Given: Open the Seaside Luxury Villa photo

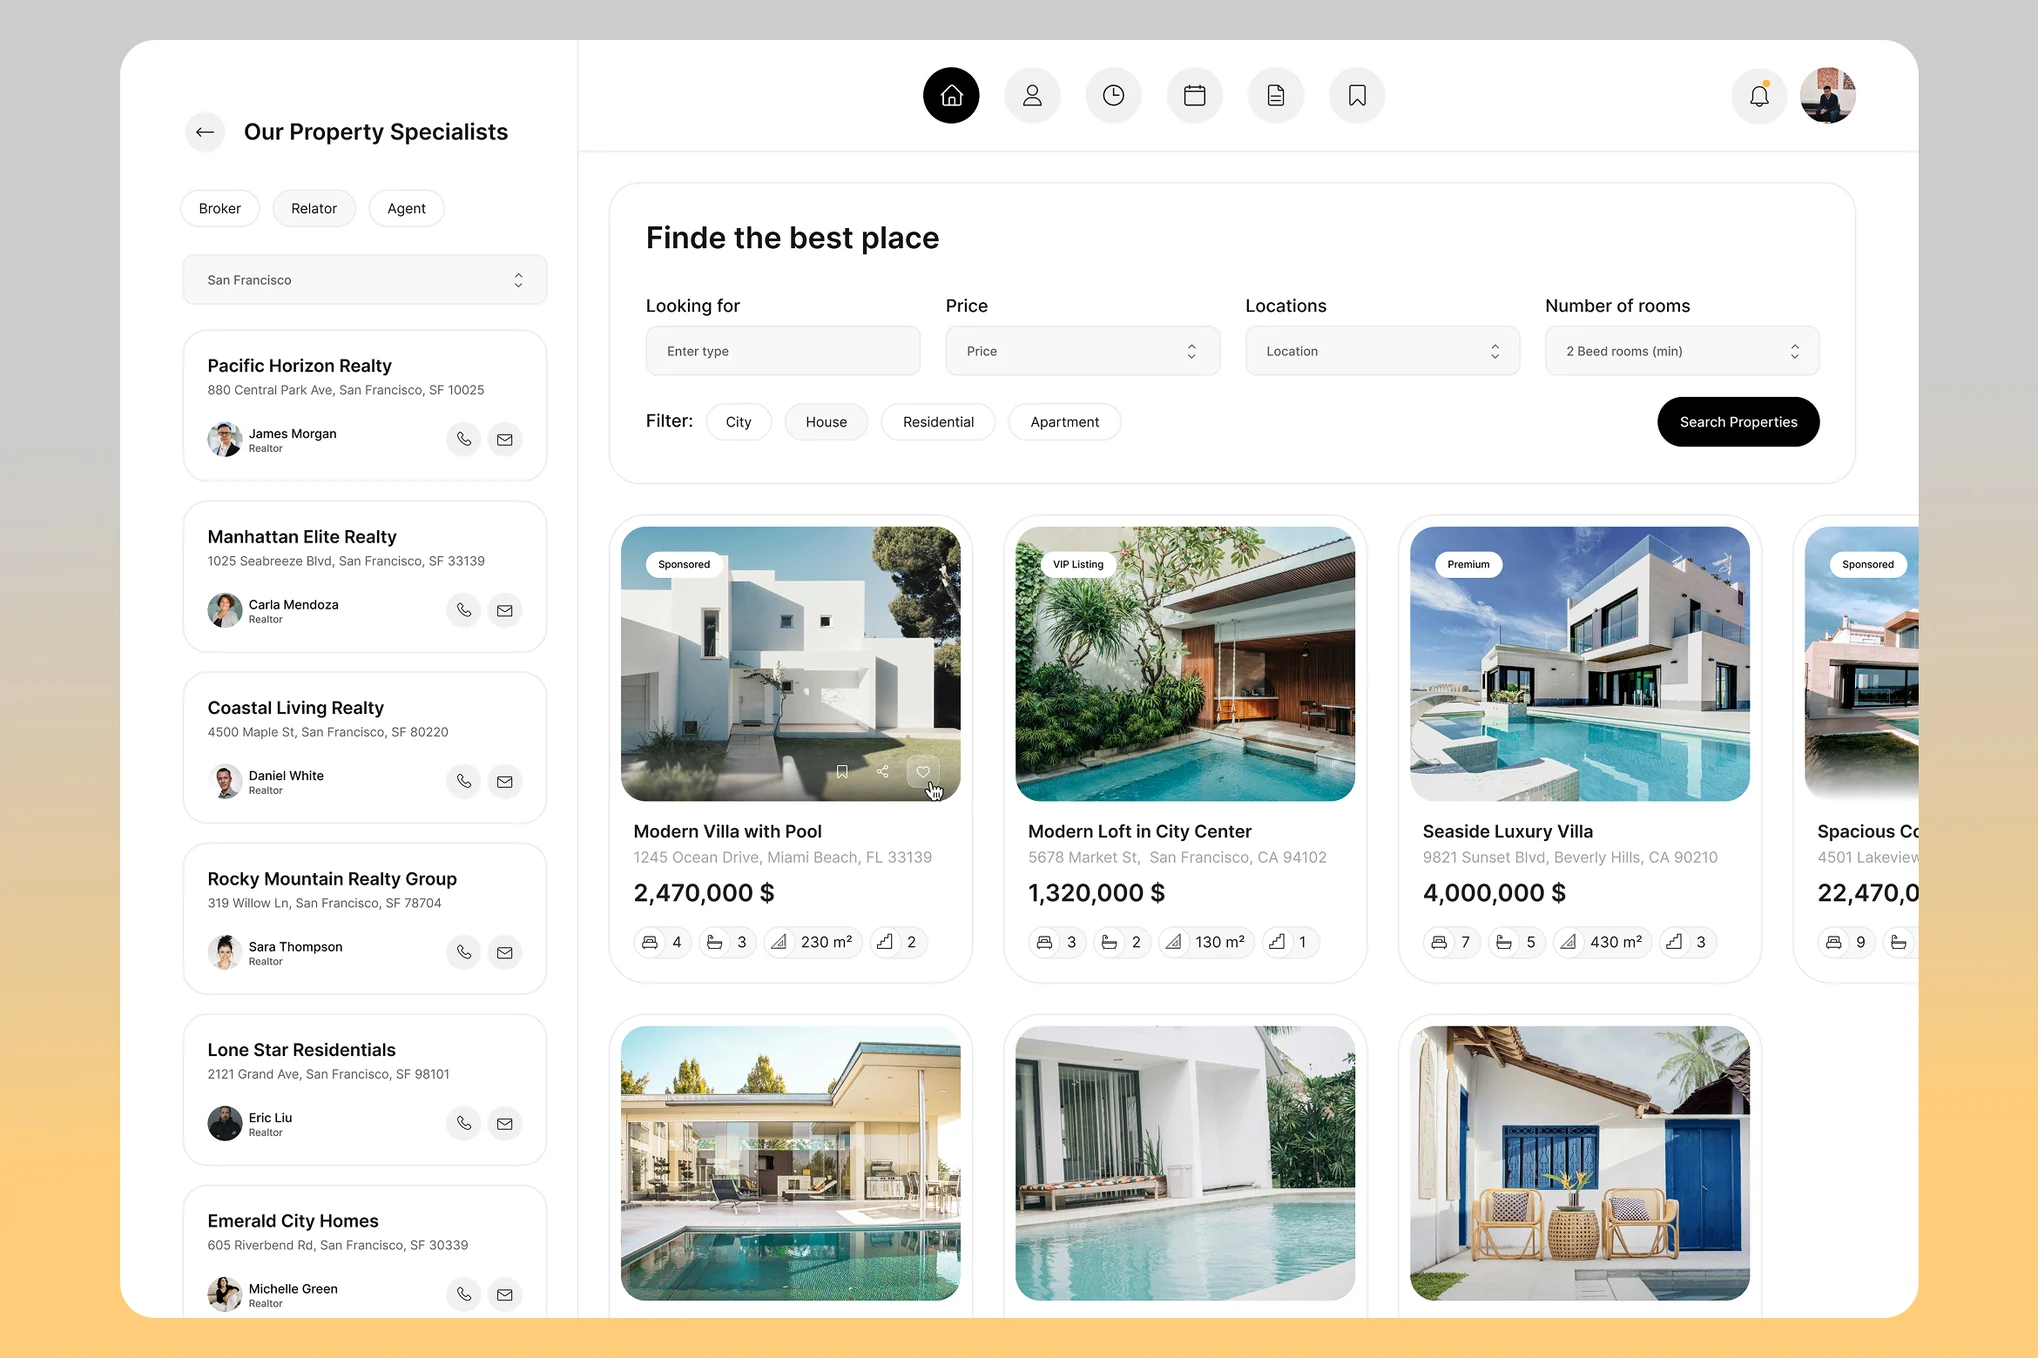Looking at the screenshot, I should [x=1580, y=664].
